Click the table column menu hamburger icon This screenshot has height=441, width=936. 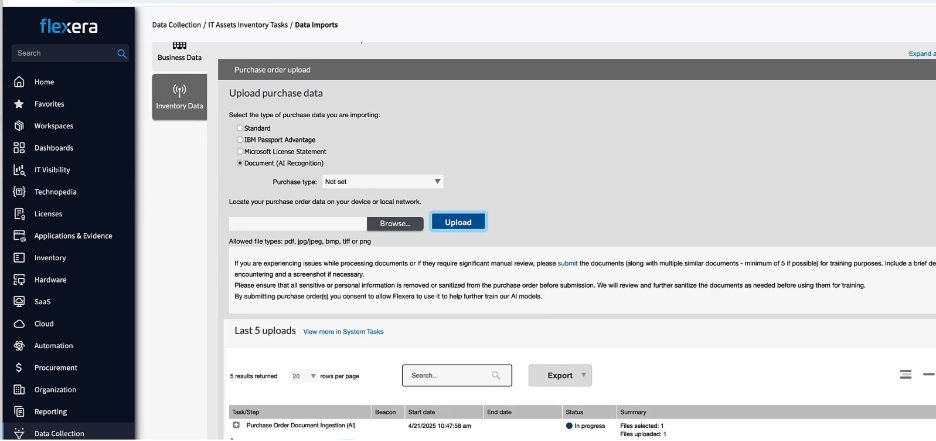point(906,375)
